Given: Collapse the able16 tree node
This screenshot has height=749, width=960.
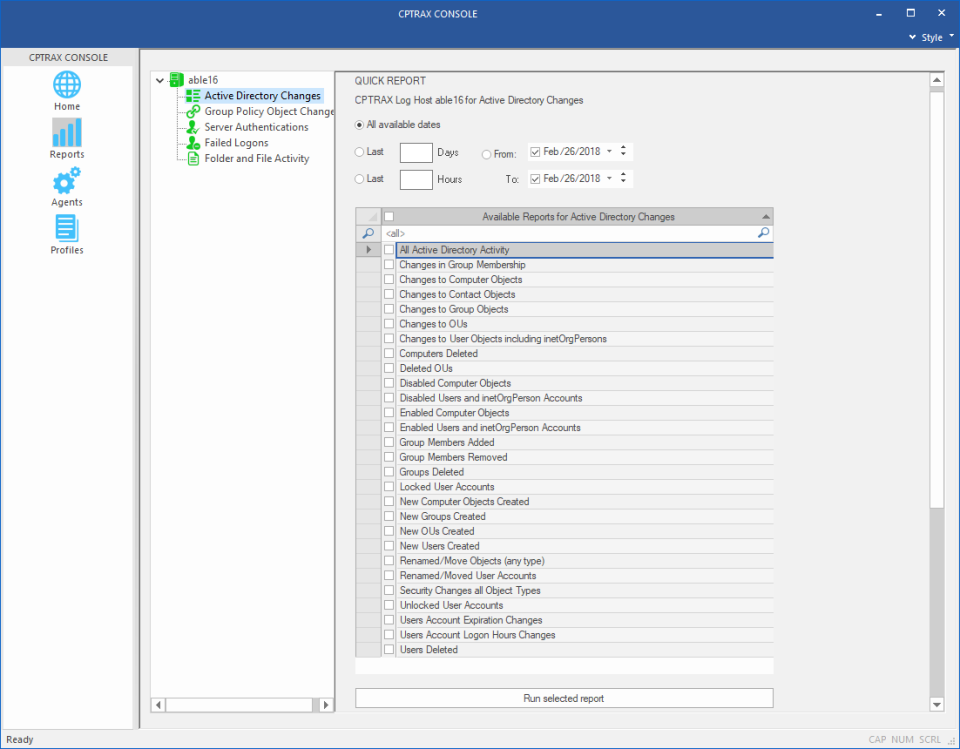Looking at the screenshot, I should [x=160, y=79].
